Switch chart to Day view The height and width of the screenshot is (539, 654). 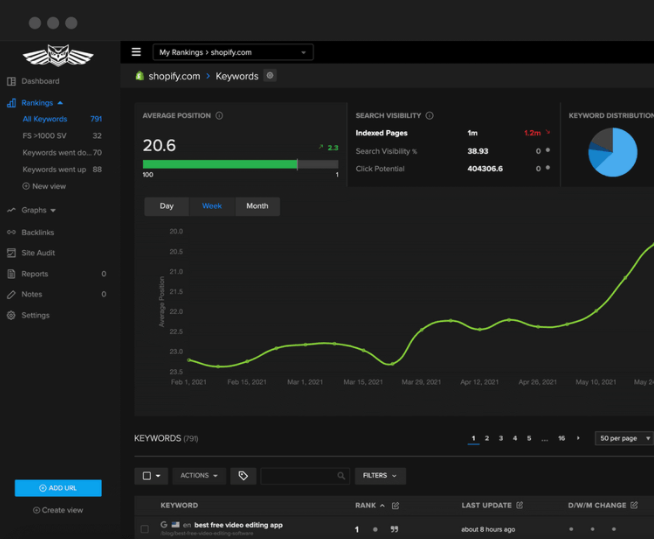pyautogui.click(x=166, y=206)
